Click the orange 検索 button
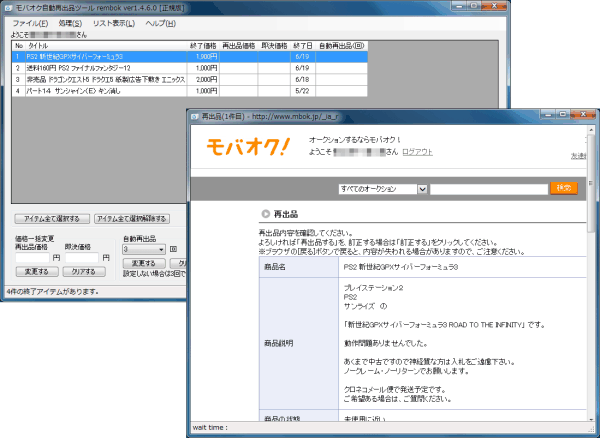This screenshot has height=438, width=600. pos(564,188)
